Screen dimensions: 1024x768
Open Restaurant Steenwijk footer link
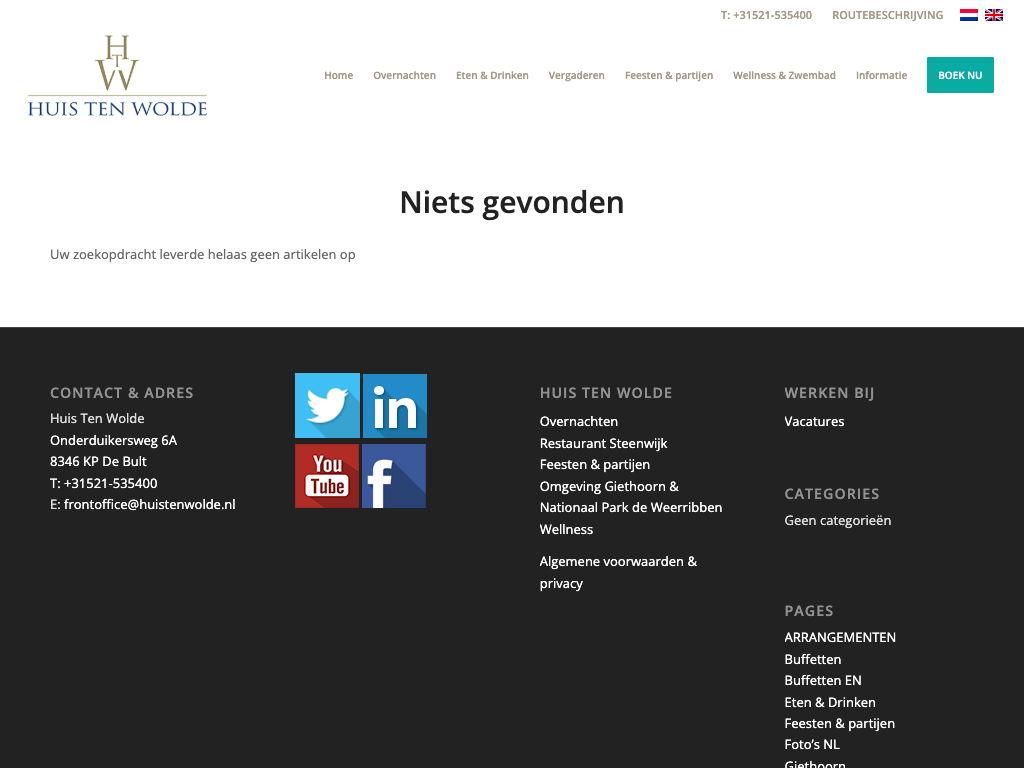click(603, 443)
